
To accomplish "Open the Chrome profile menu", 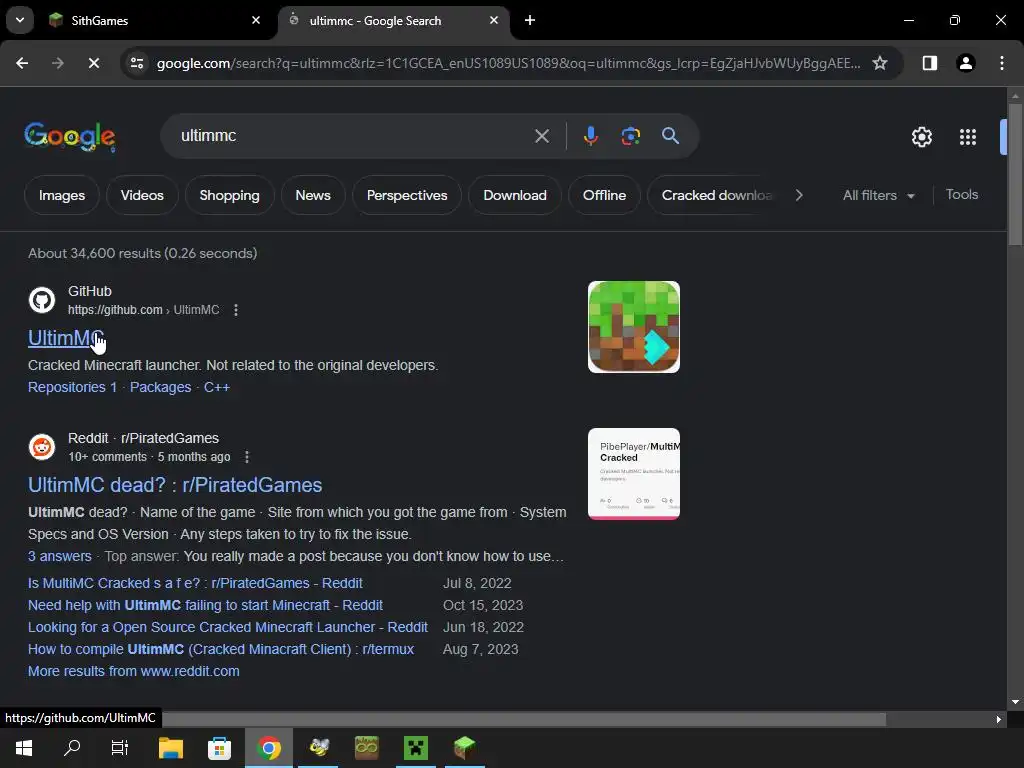I will click(x=966, y=63).
